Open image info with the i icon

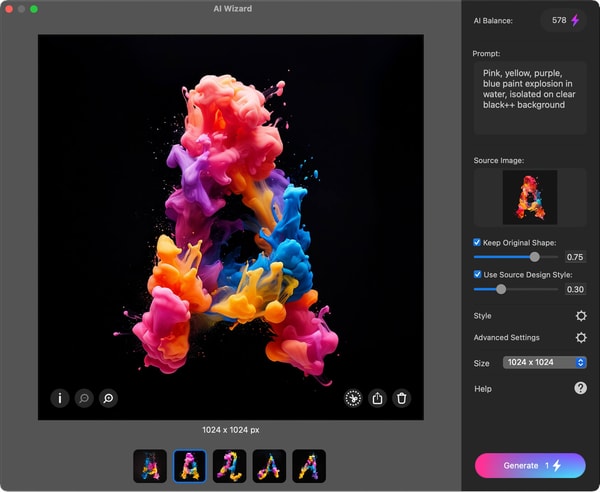click(x=60, y=398)
